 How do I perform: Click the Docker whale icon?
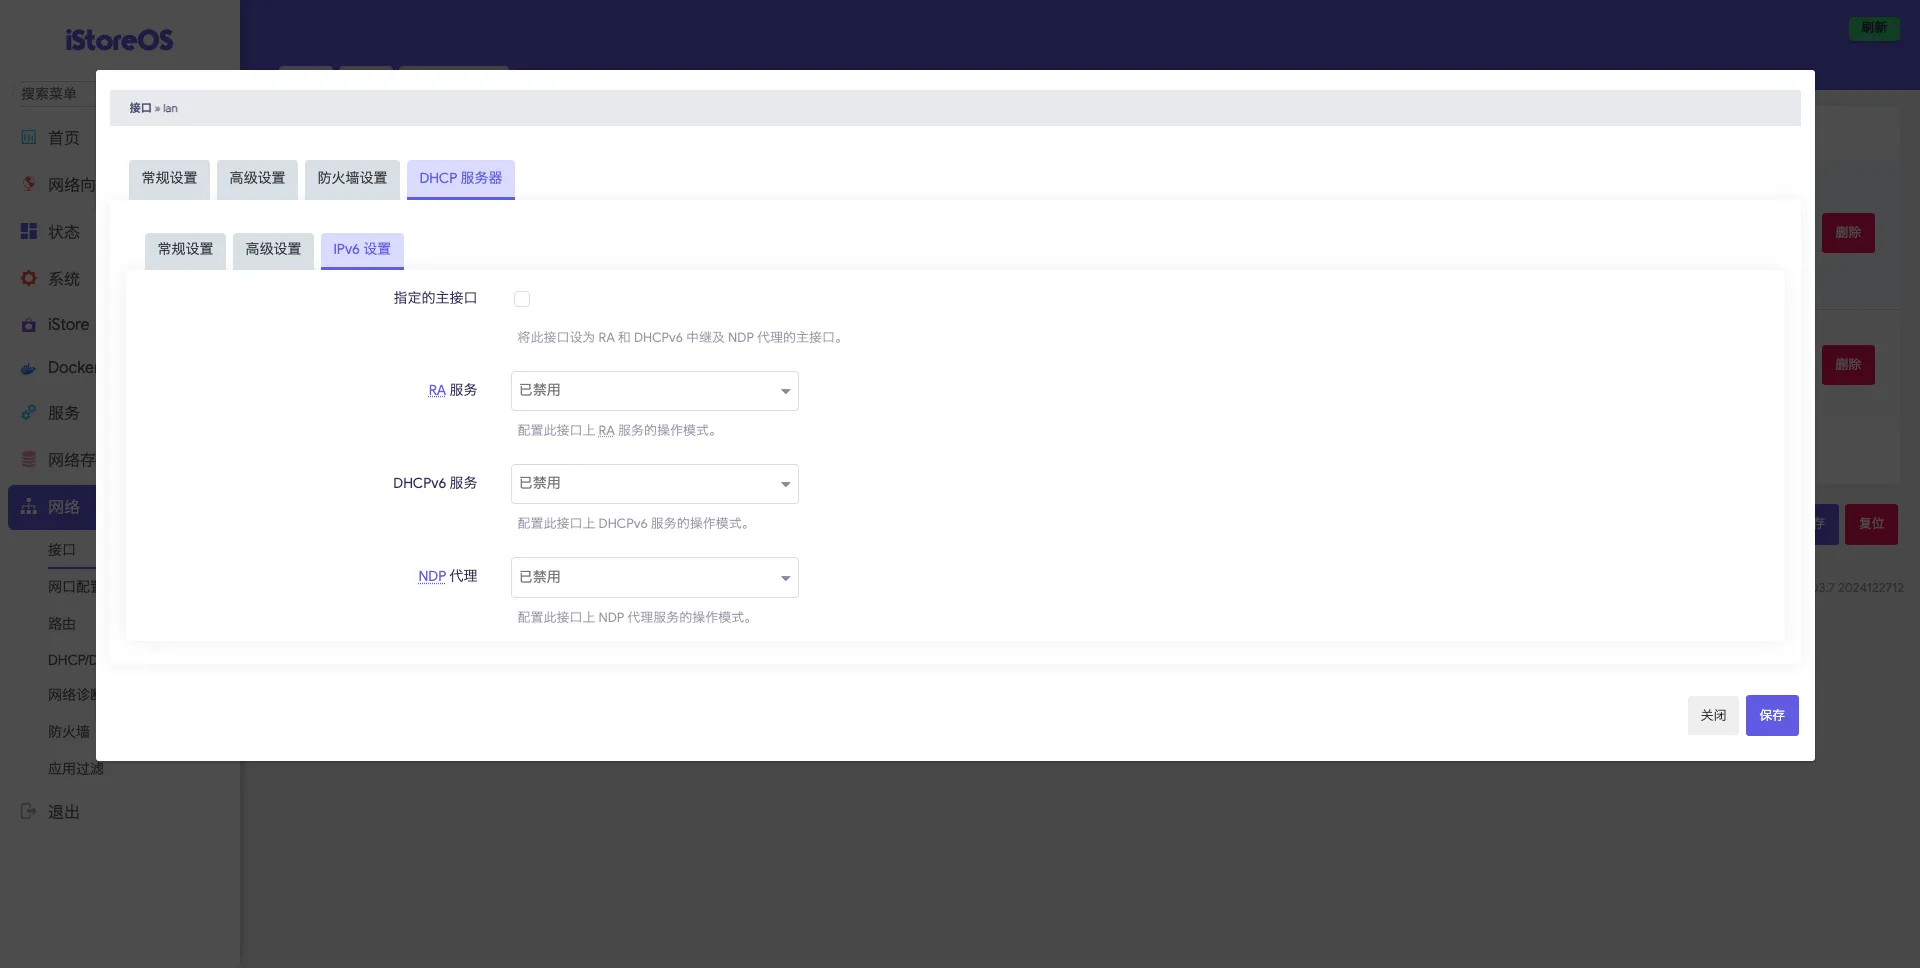pyautogui.click(x=29, y=368)
